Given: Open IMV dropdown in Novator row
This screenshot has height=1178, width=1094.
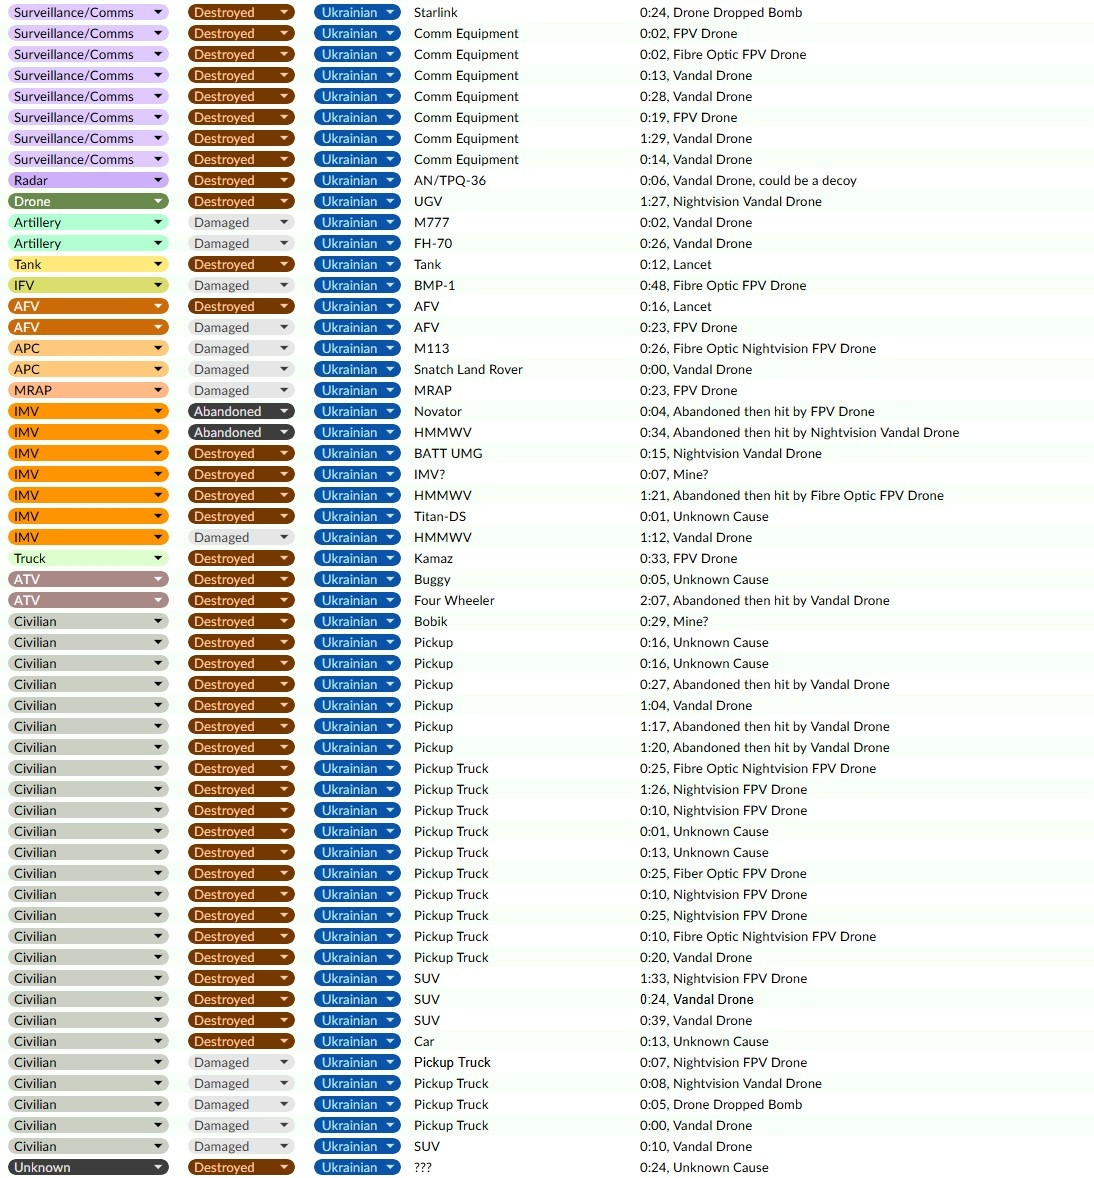Looking at the screenshot, I should click(88, 412).
